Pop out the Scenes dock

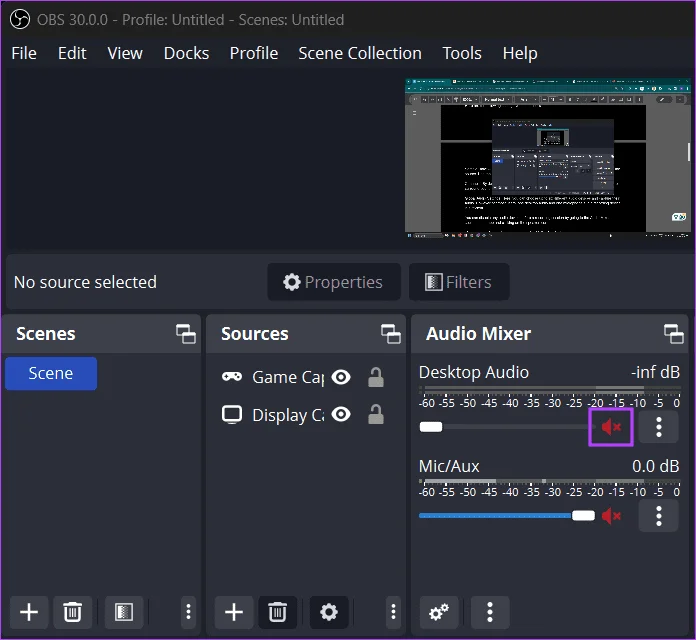186,334
